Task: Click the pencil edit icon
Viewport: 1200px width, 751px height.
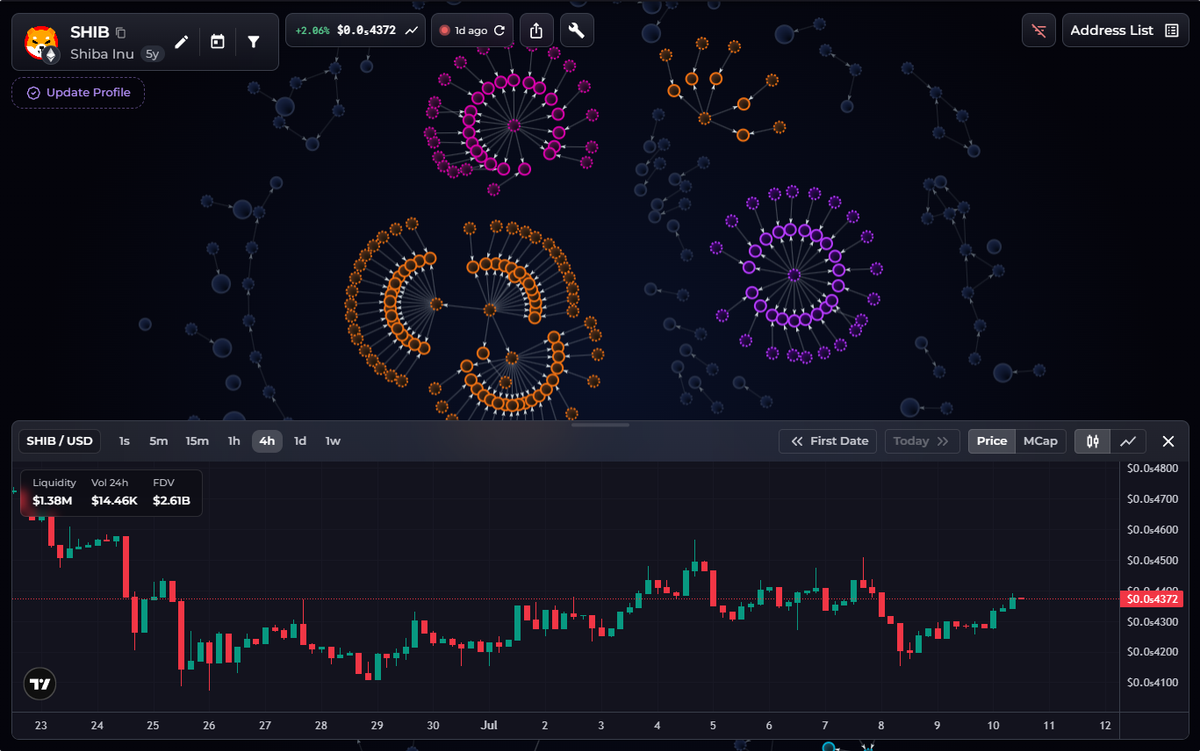Action: pos(181,42)
